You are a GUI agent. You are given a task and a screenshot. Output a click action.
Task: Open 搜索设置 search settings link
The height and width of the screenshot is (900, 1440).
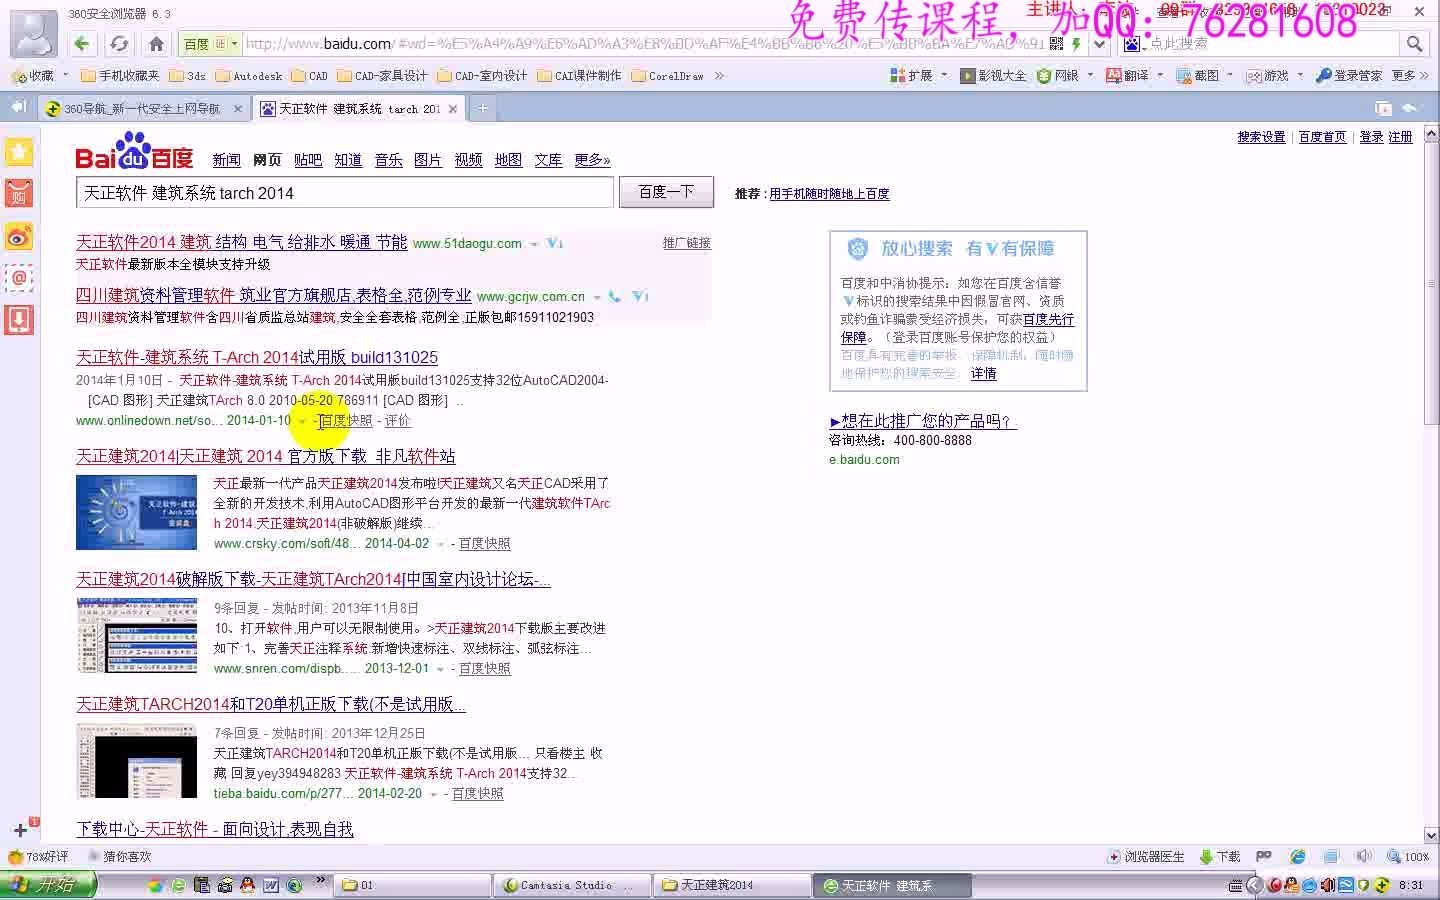pyautogui.click(x=1261, y=137)
